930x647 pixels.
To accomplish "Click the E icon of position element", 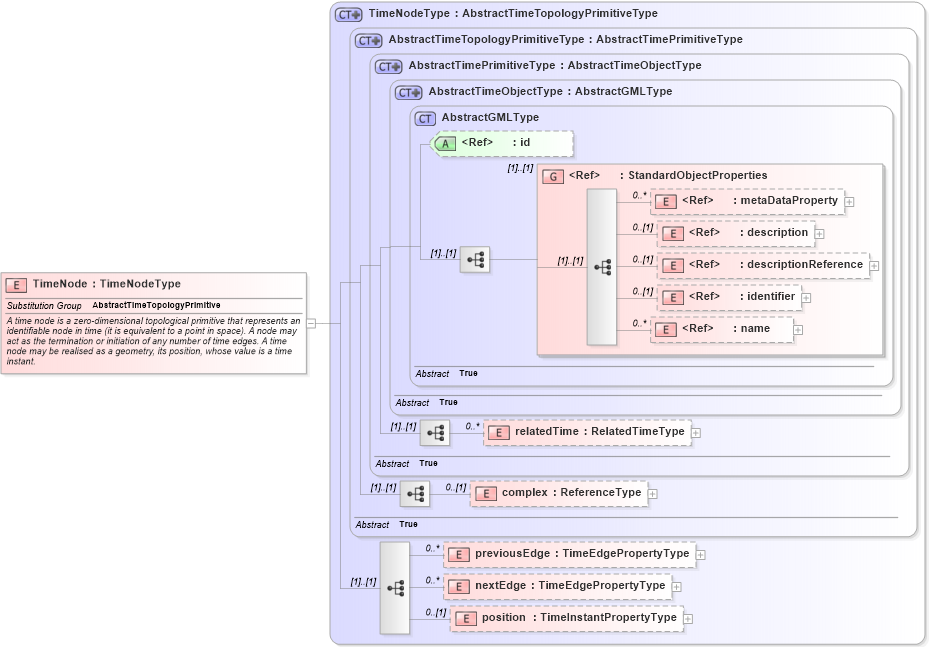I will [x=466, y=619].
